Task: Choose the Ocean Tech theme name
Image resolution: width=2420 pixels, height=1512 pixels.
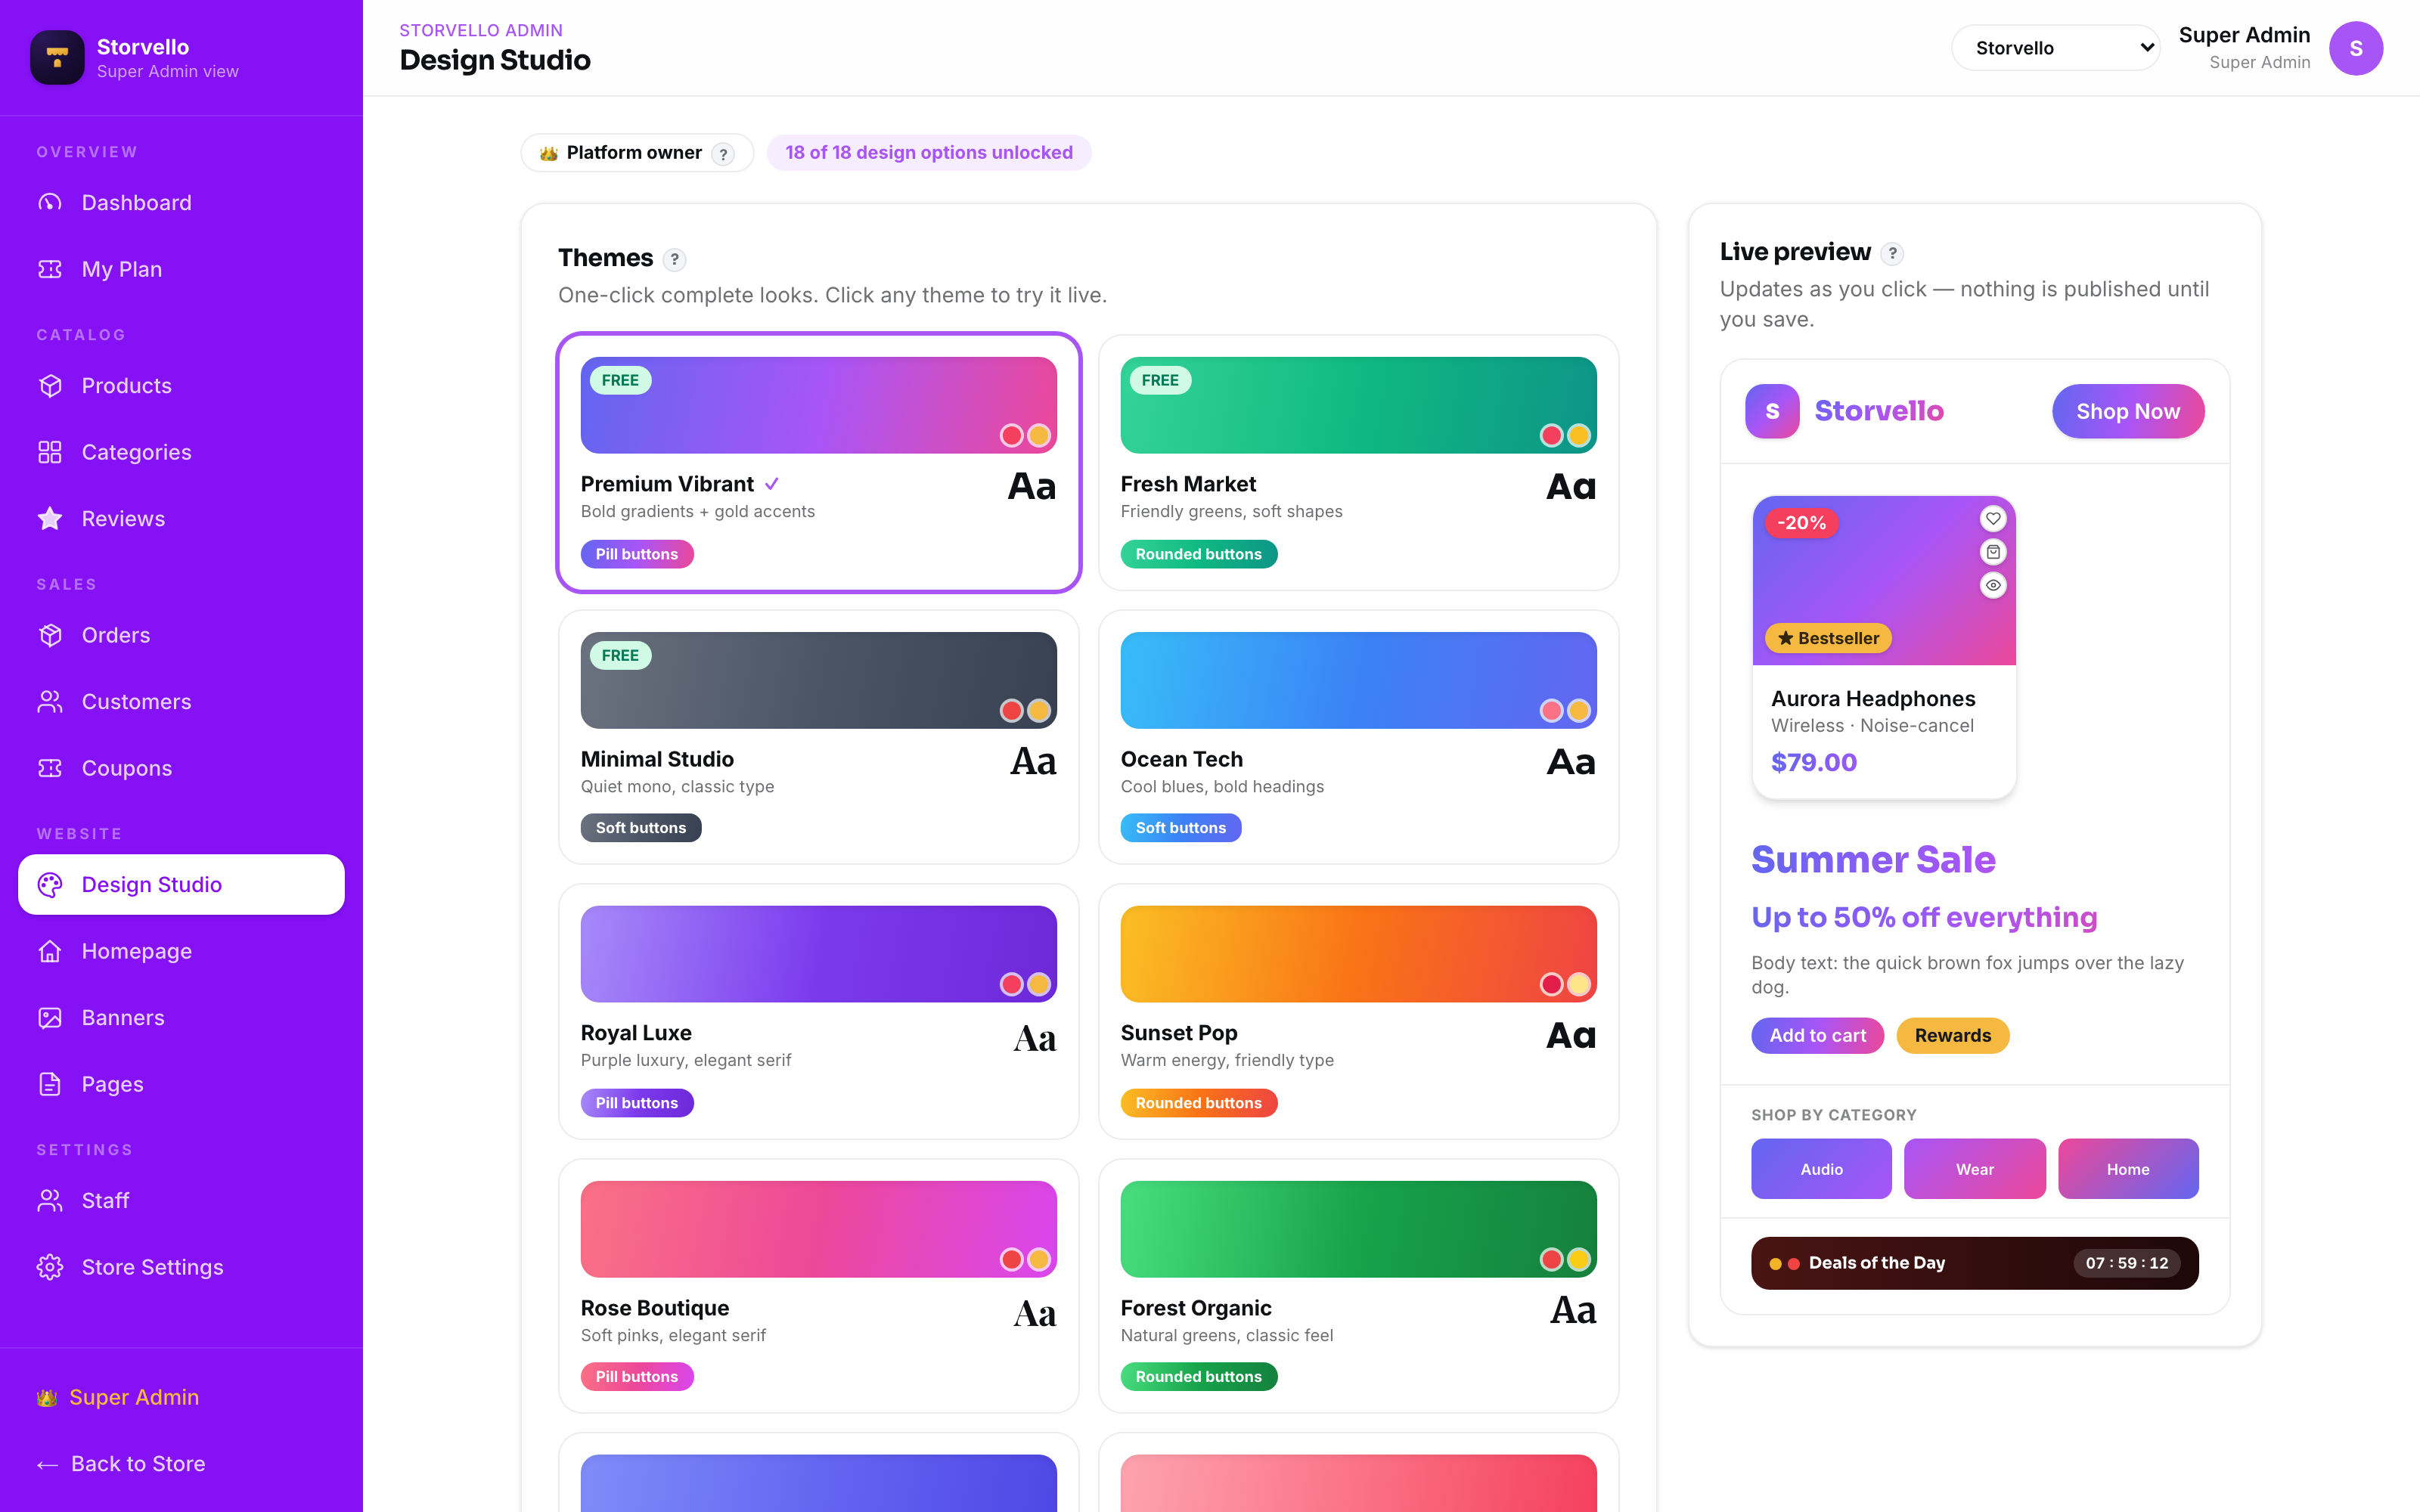Action: tap(1181, 759)
